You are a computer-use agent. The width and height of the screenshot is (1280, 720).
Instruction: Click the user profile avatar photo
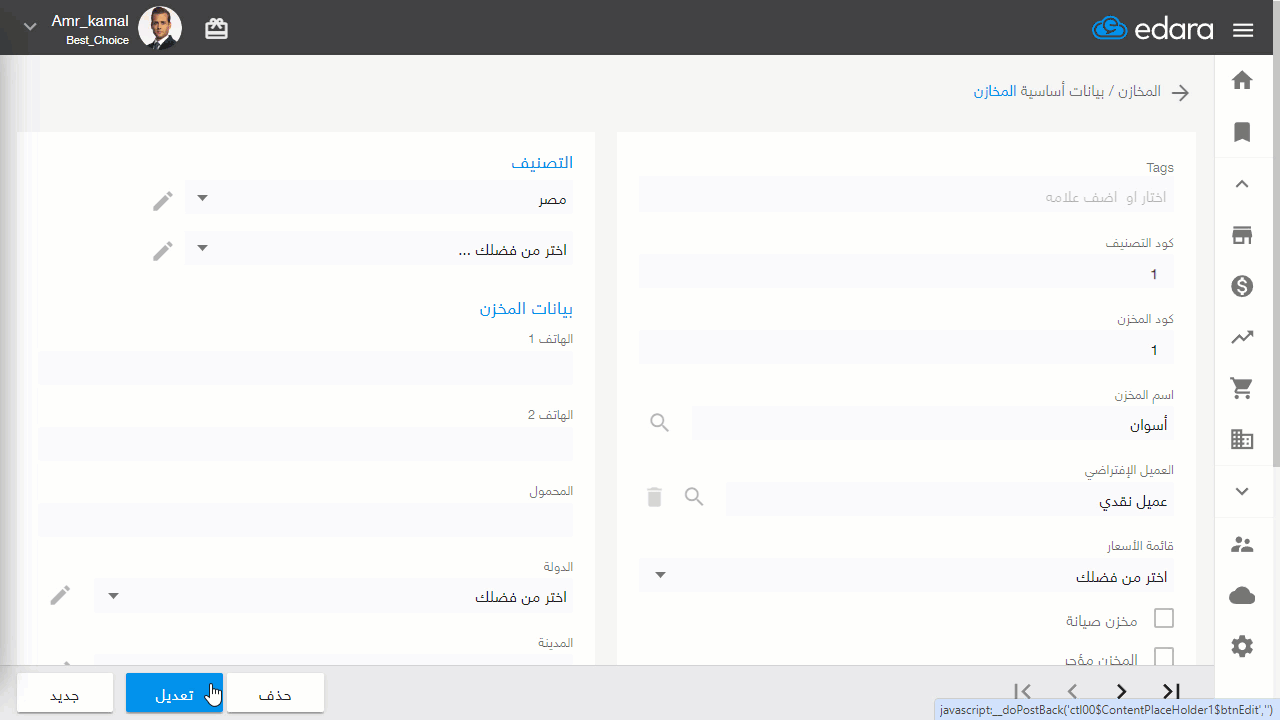click(x=160, y=28)
